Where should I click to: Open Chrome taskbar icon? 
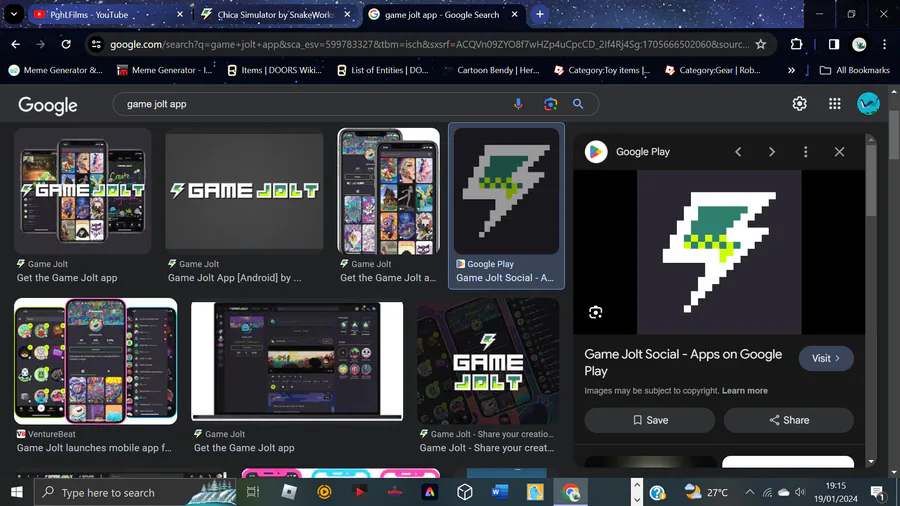[x=570, y=492]
